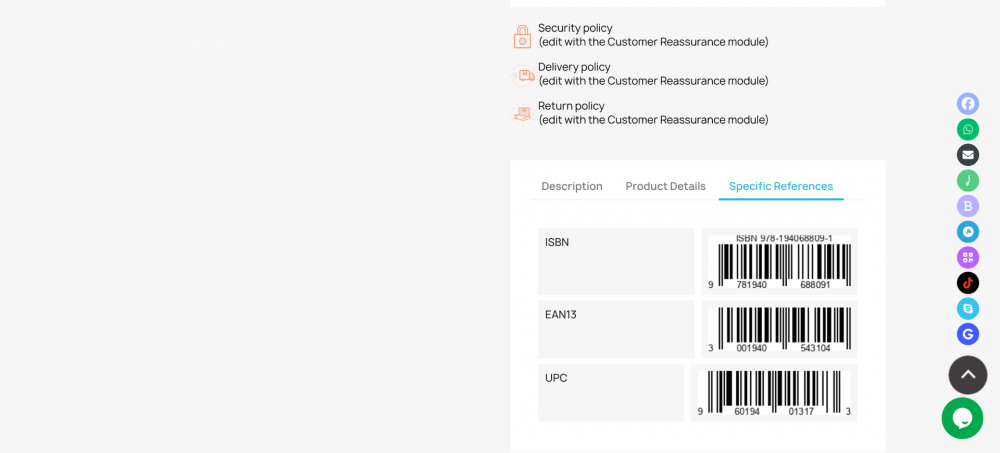Click the Google icon in sidebar
This screenshot has height=453, width=1000.
coord(968,334)
